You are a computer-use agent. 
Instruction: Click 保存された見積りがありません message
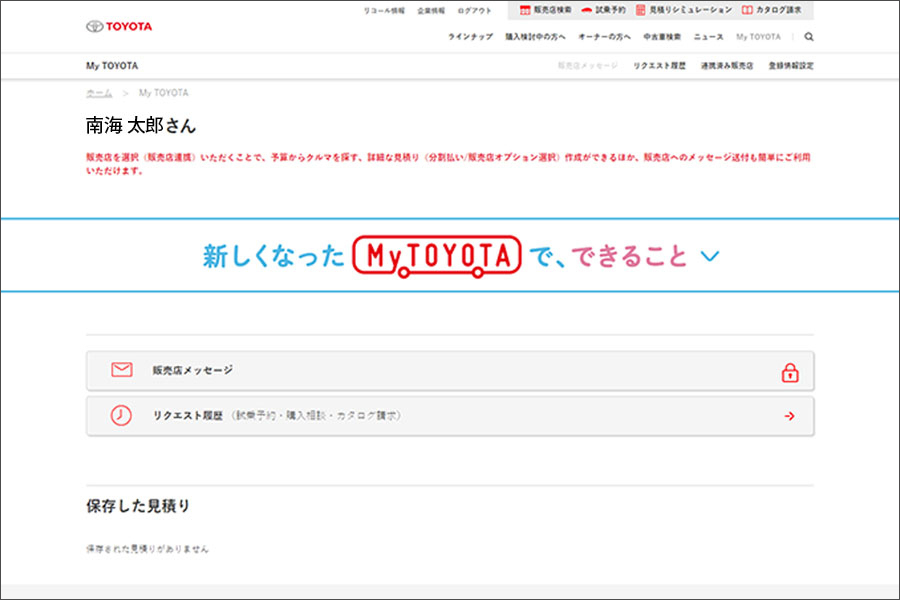pos(147,549)
